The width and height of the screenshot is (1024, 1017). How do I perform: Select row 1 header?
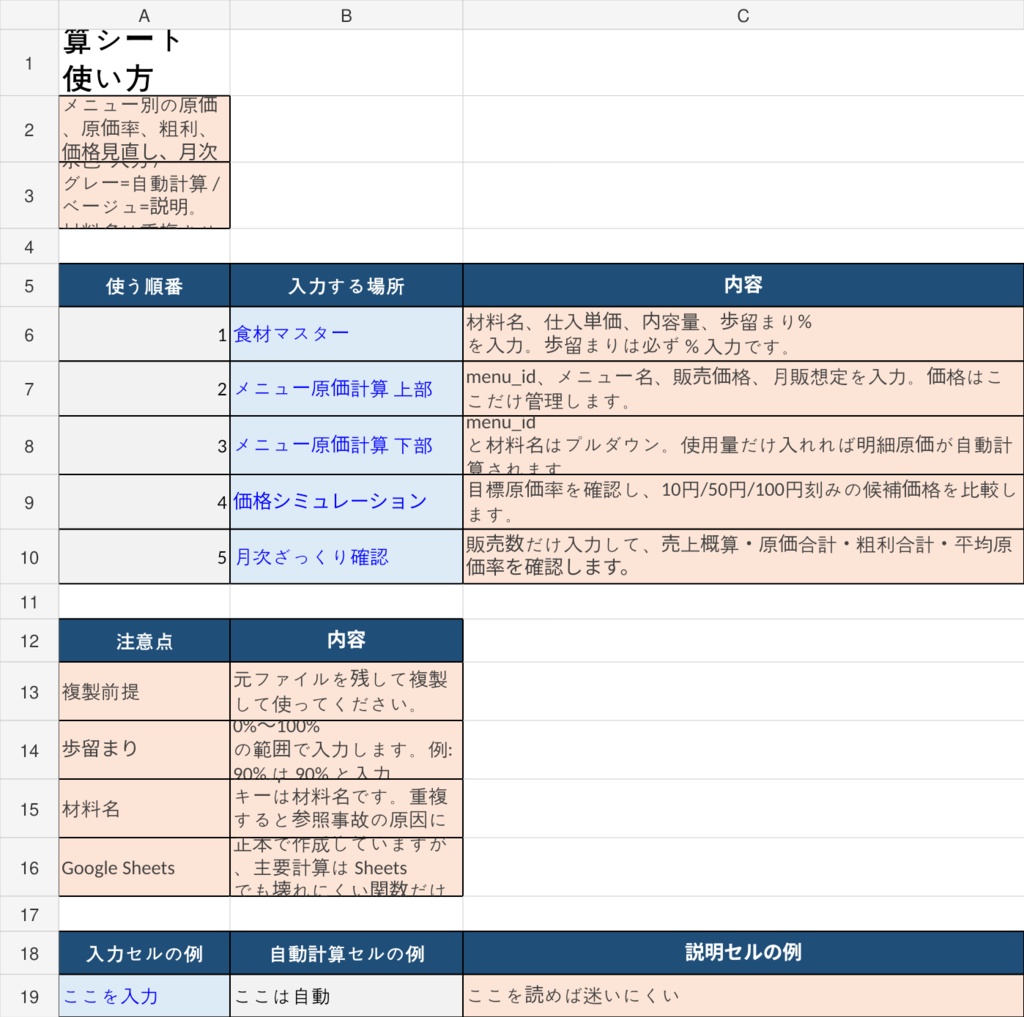(29, 63)
